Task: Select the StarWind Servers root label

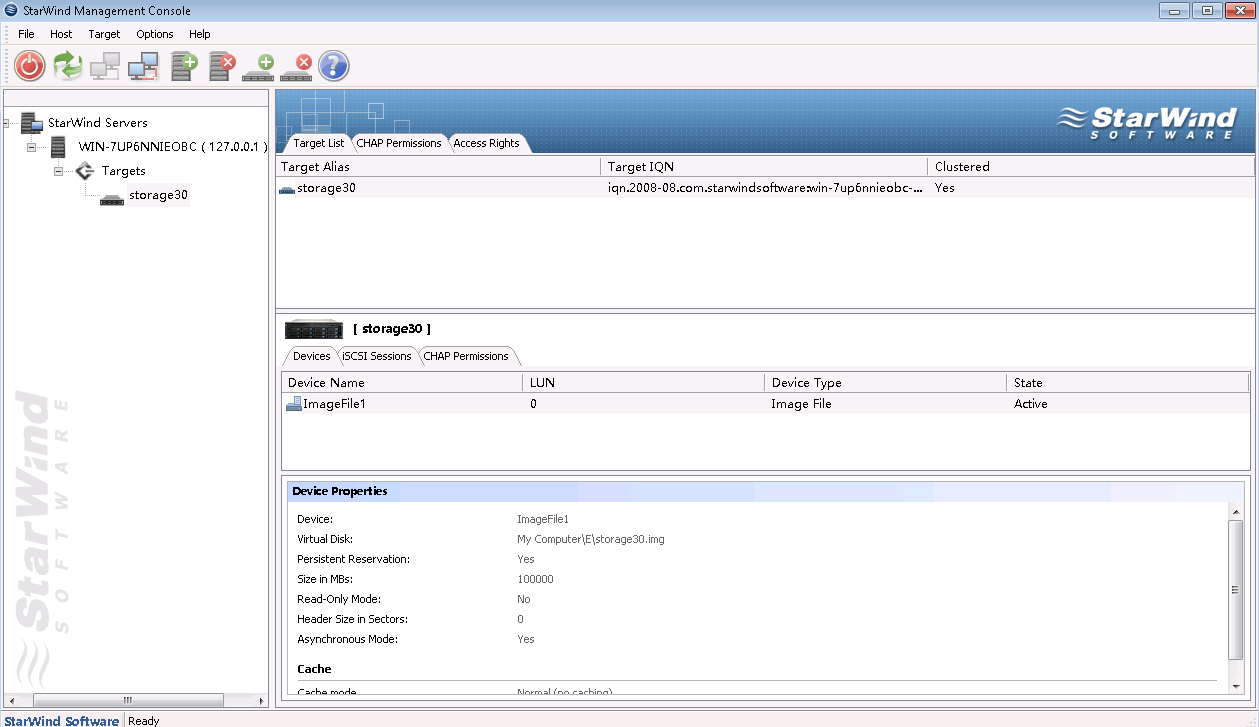Action: 98,123
